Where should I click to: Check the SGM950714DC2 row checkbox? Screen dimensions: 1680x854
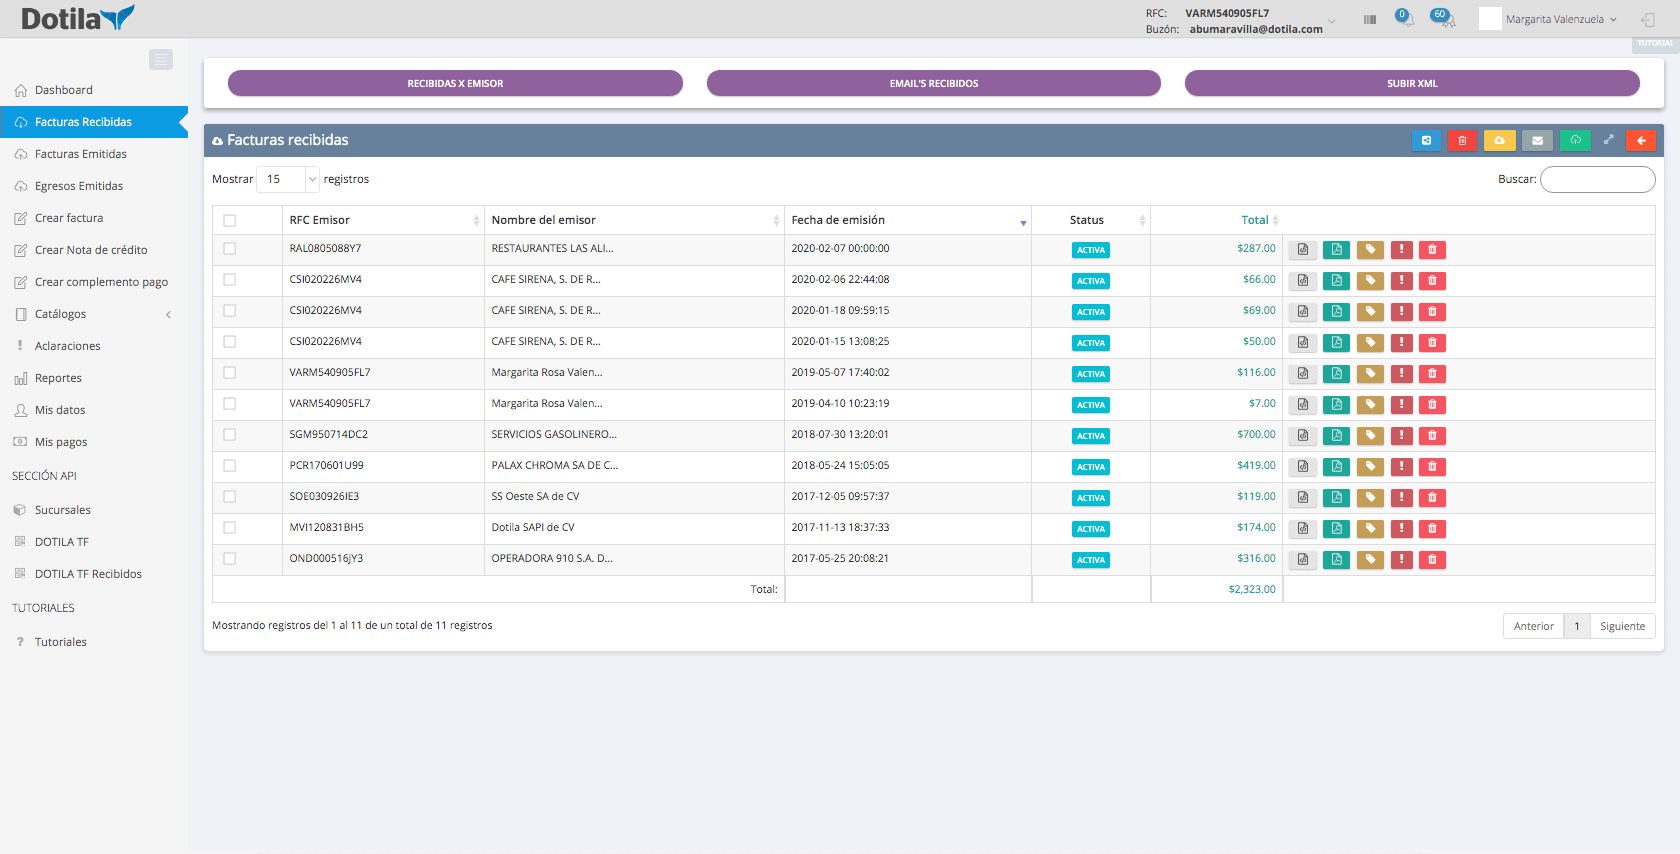[230, 435]
